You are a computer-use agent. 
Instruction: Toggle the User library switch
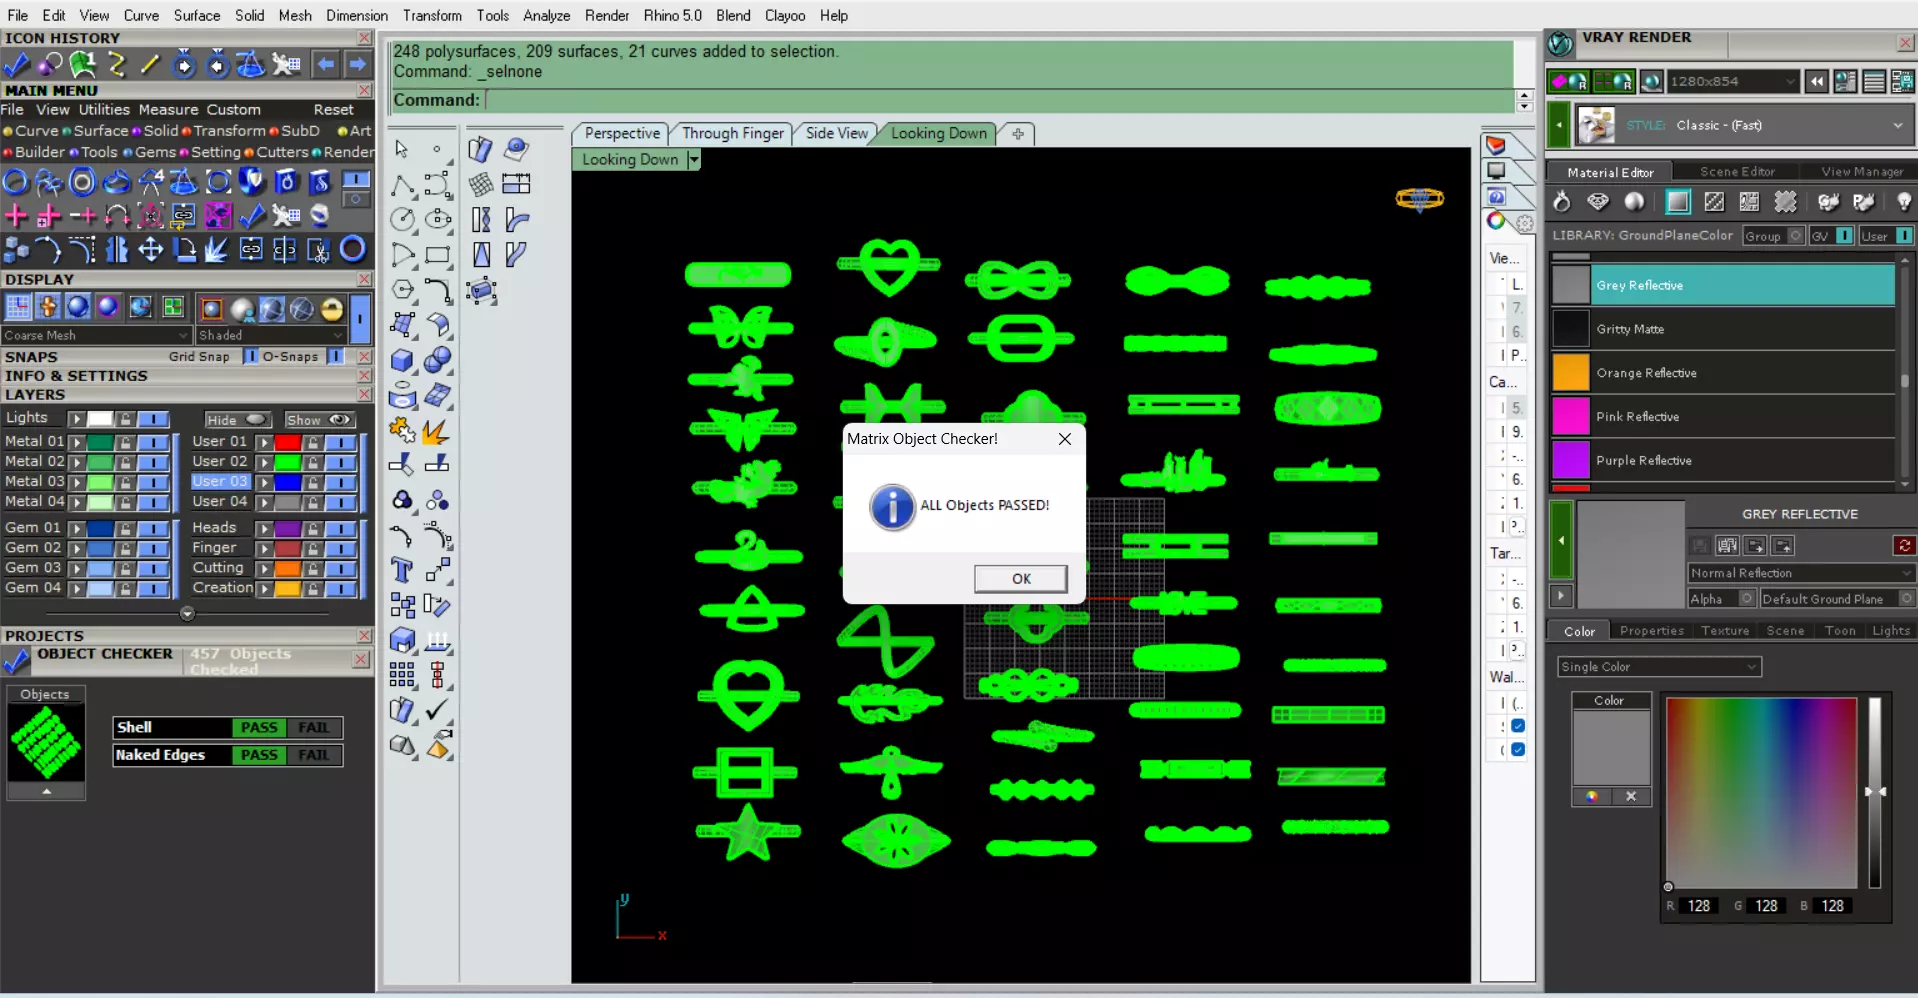pyautogui.click(x=1905, y=236)
